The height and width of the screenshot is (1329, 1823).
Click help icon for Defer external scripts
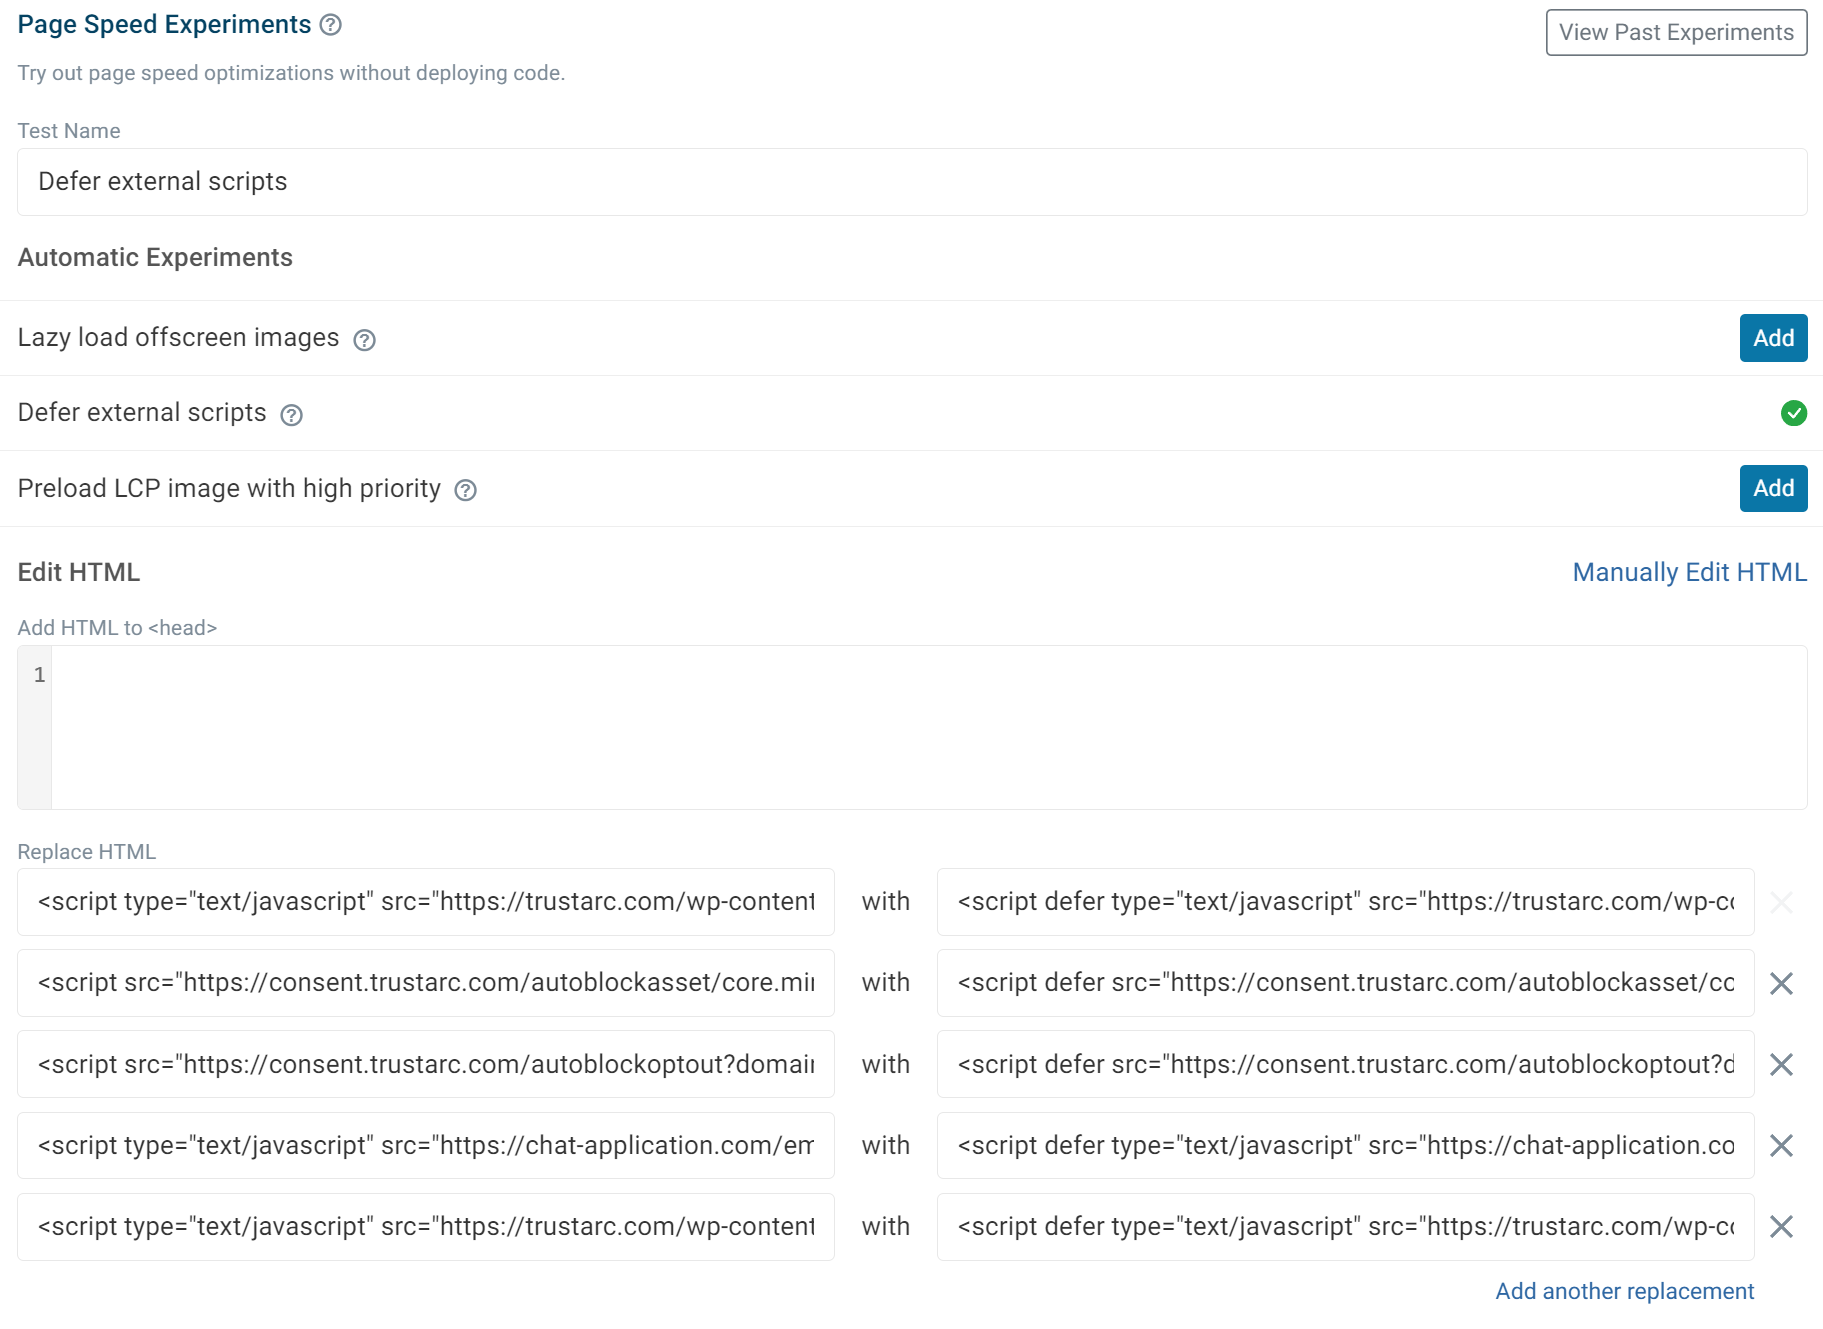(x=291, y=415)
